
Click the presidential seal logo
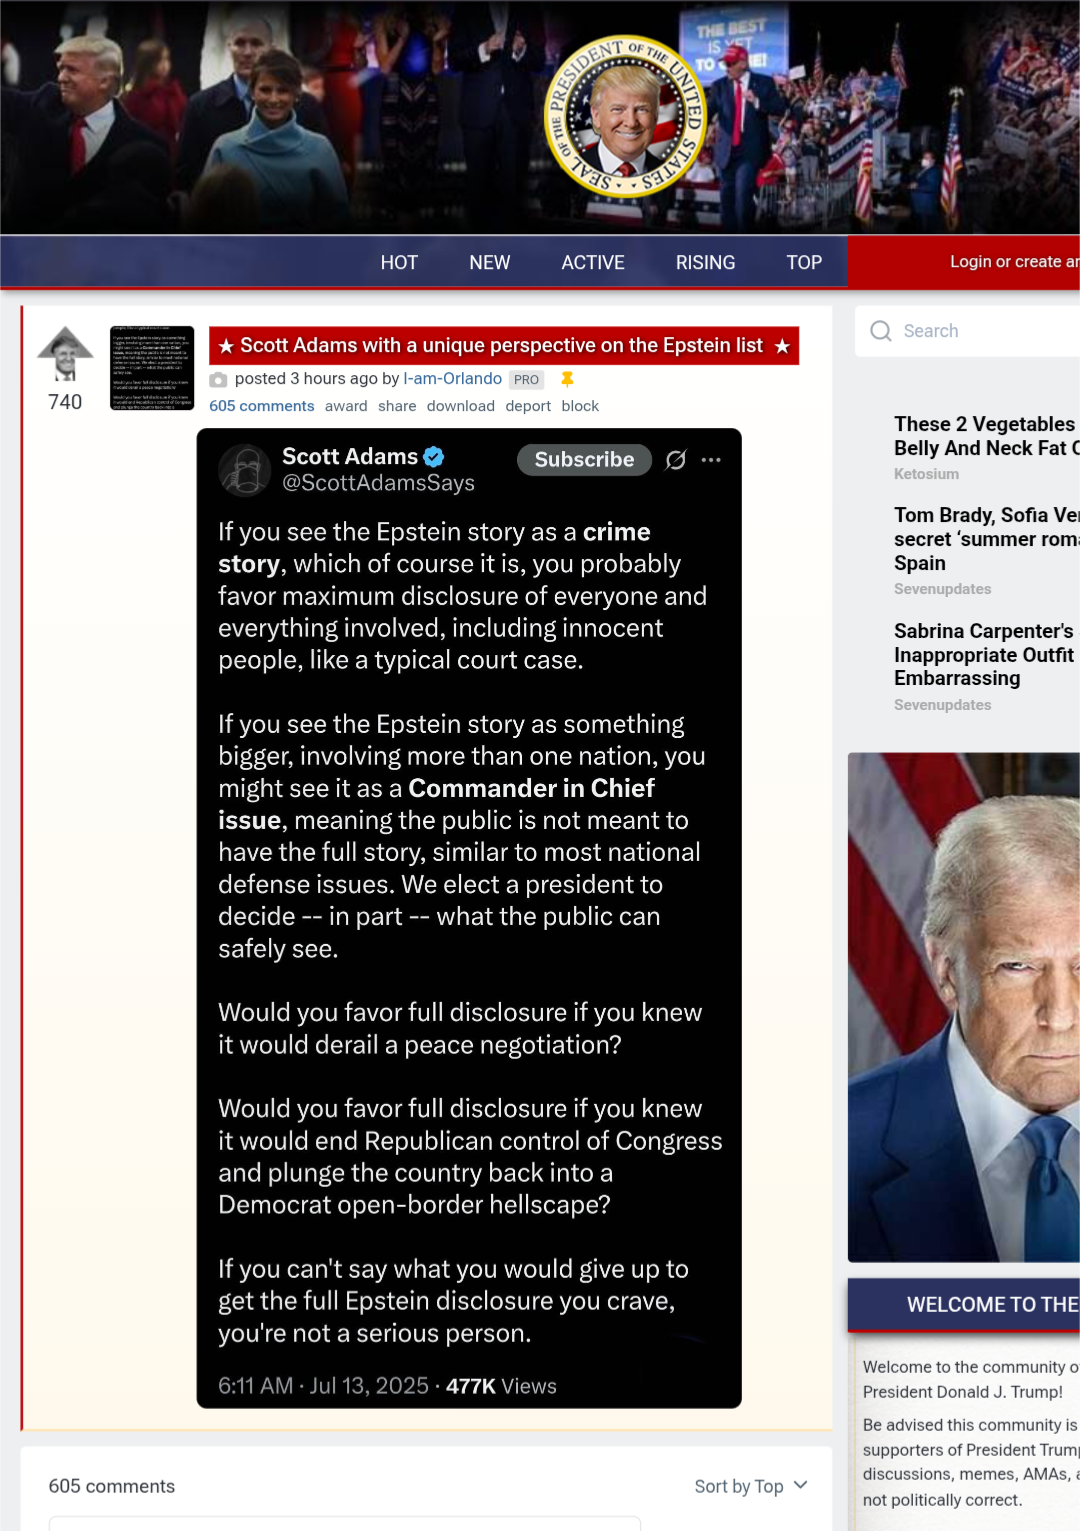point(626,116)
